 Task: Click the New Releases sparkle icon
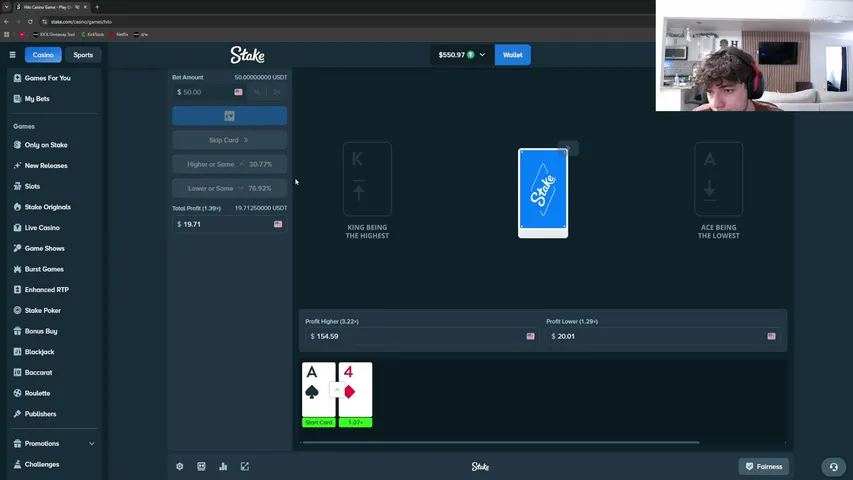coord(17,165)
